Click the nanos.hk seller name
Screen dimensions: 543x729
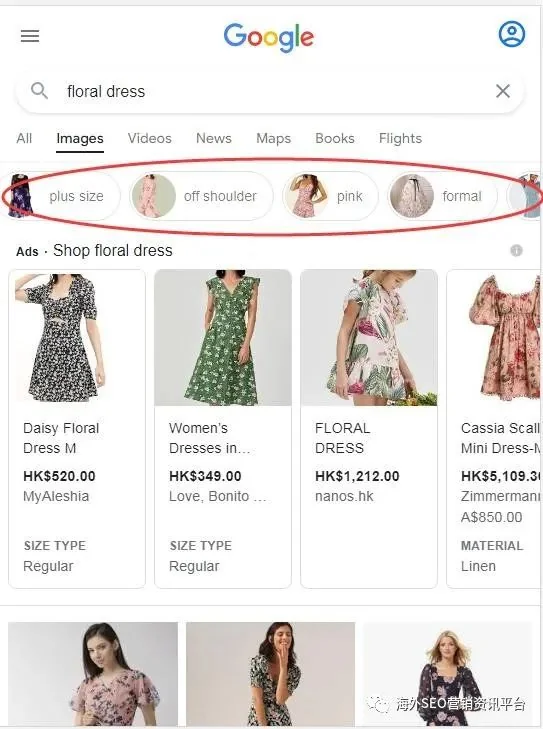344,497
